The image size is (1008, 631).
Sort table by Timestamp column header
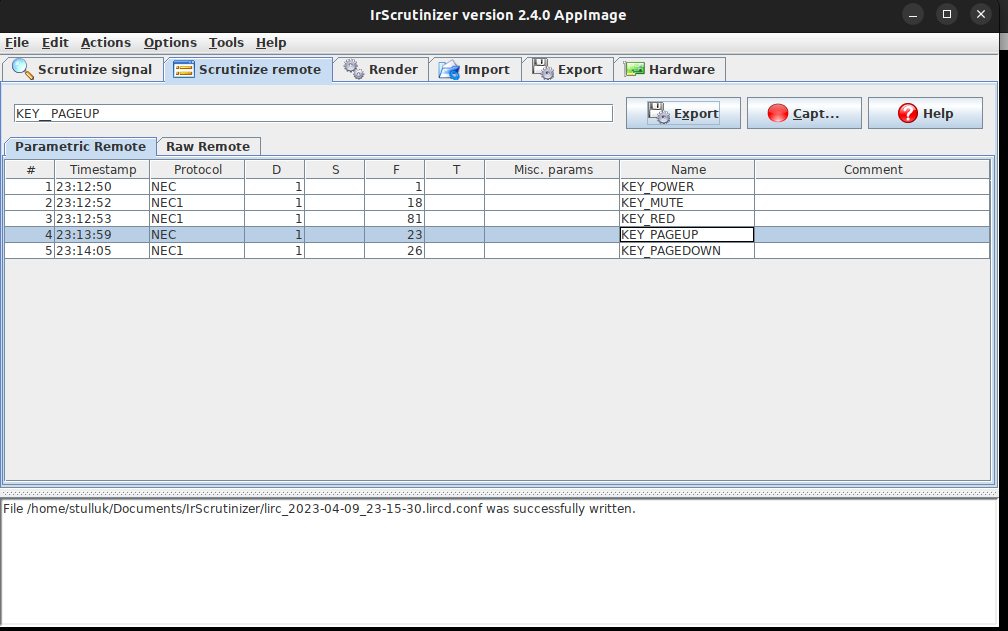click(103, 170)
